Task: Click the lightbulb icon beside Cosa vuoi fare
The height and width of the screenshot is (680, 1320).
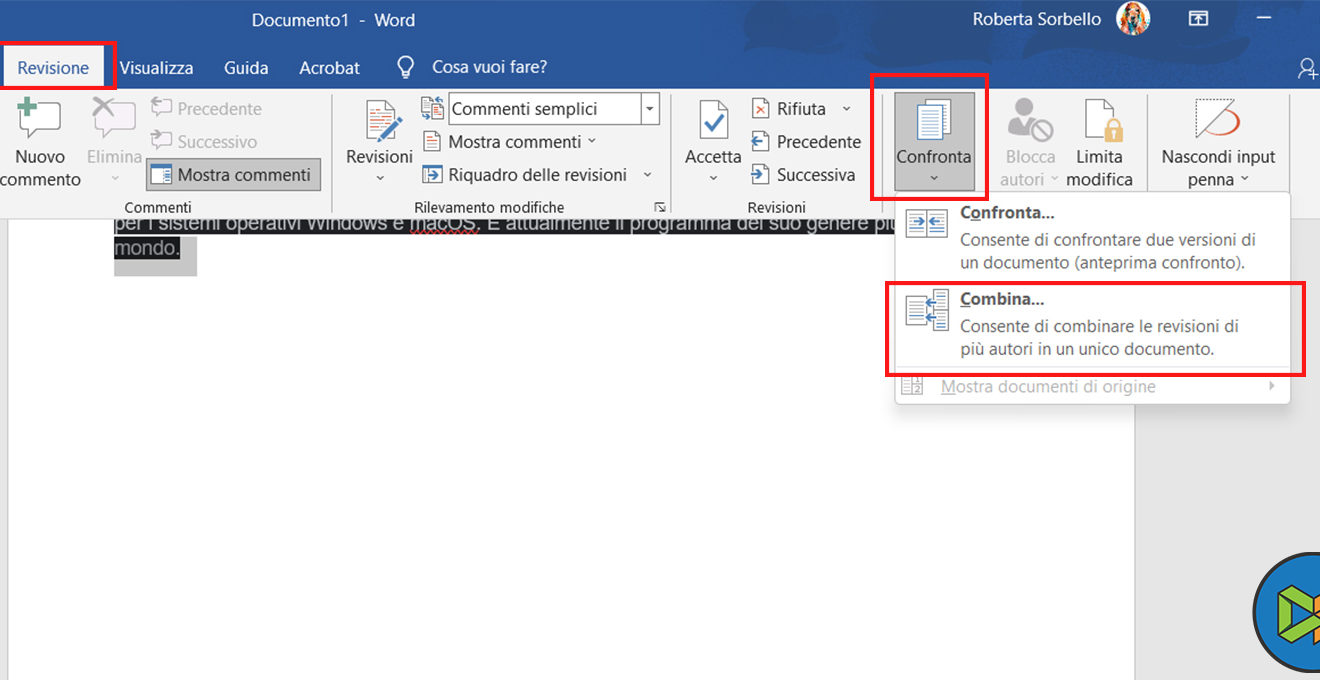Action: point(405,67)
